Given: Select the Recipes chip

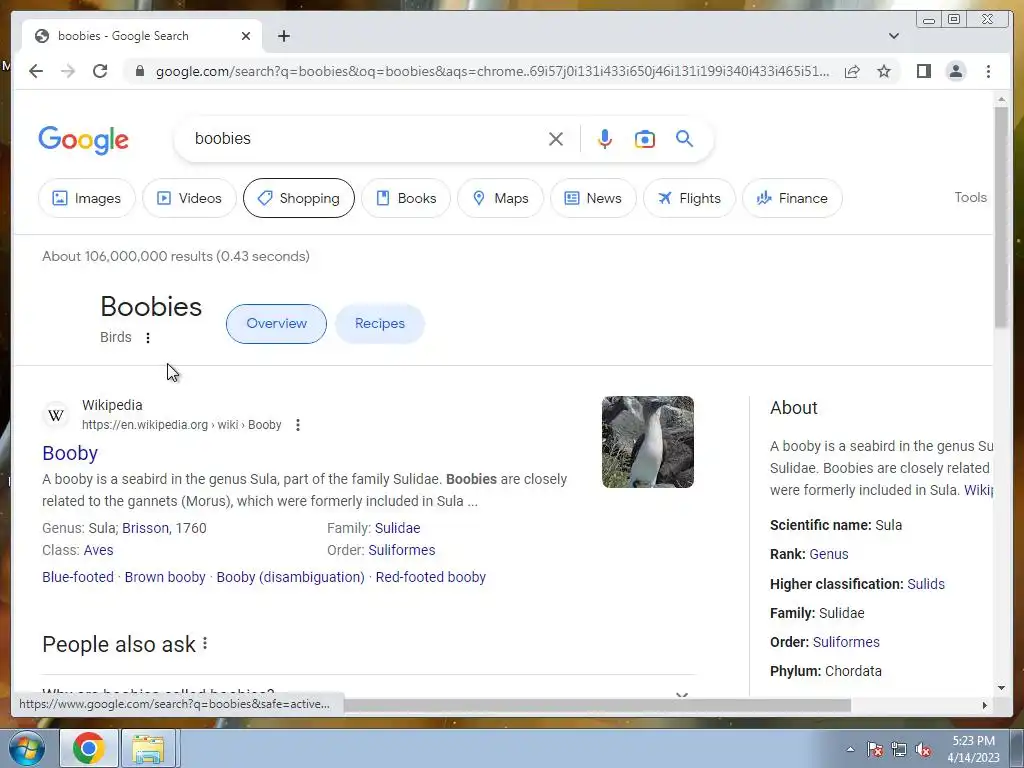Looking at the screenshot, I should [x=379, y=323].
